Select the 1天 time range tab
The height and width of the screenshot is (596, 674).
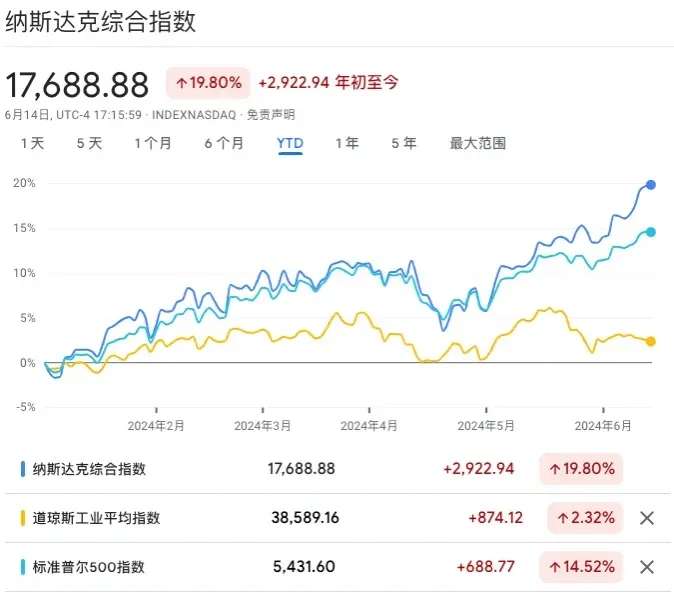click(33, 143)
